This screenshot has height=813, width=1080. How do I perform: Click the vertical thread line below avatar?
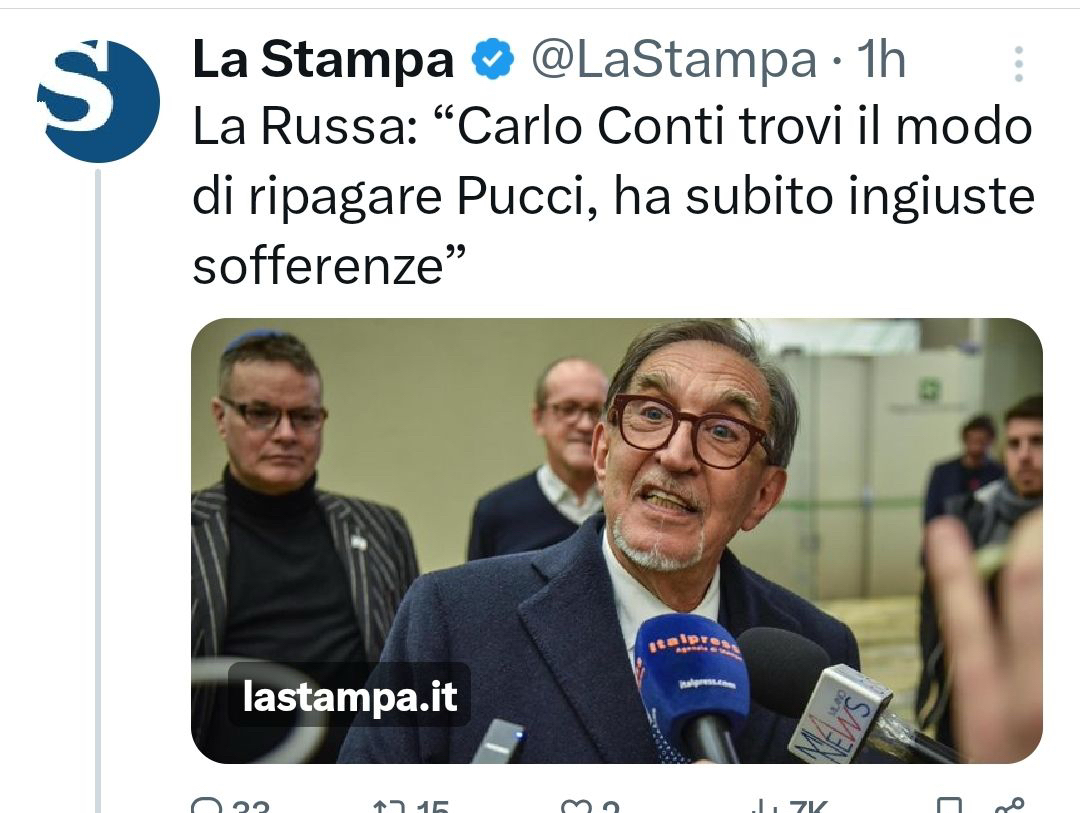point(98,491)
